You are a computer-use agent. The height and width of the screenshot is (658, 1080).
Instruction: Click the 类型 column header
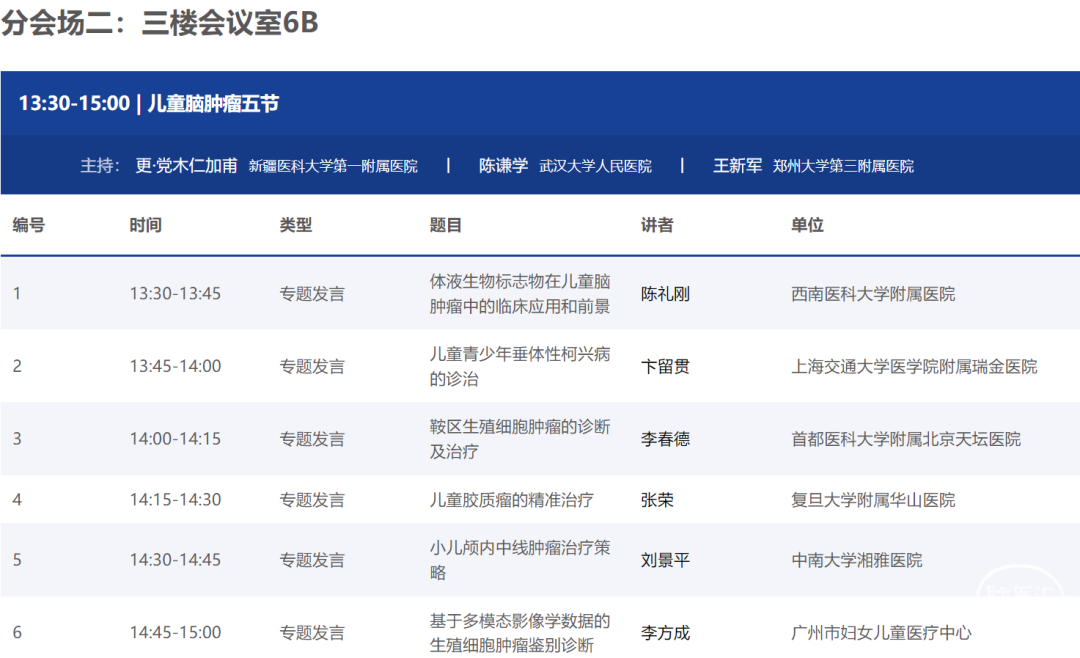(296, 226)
